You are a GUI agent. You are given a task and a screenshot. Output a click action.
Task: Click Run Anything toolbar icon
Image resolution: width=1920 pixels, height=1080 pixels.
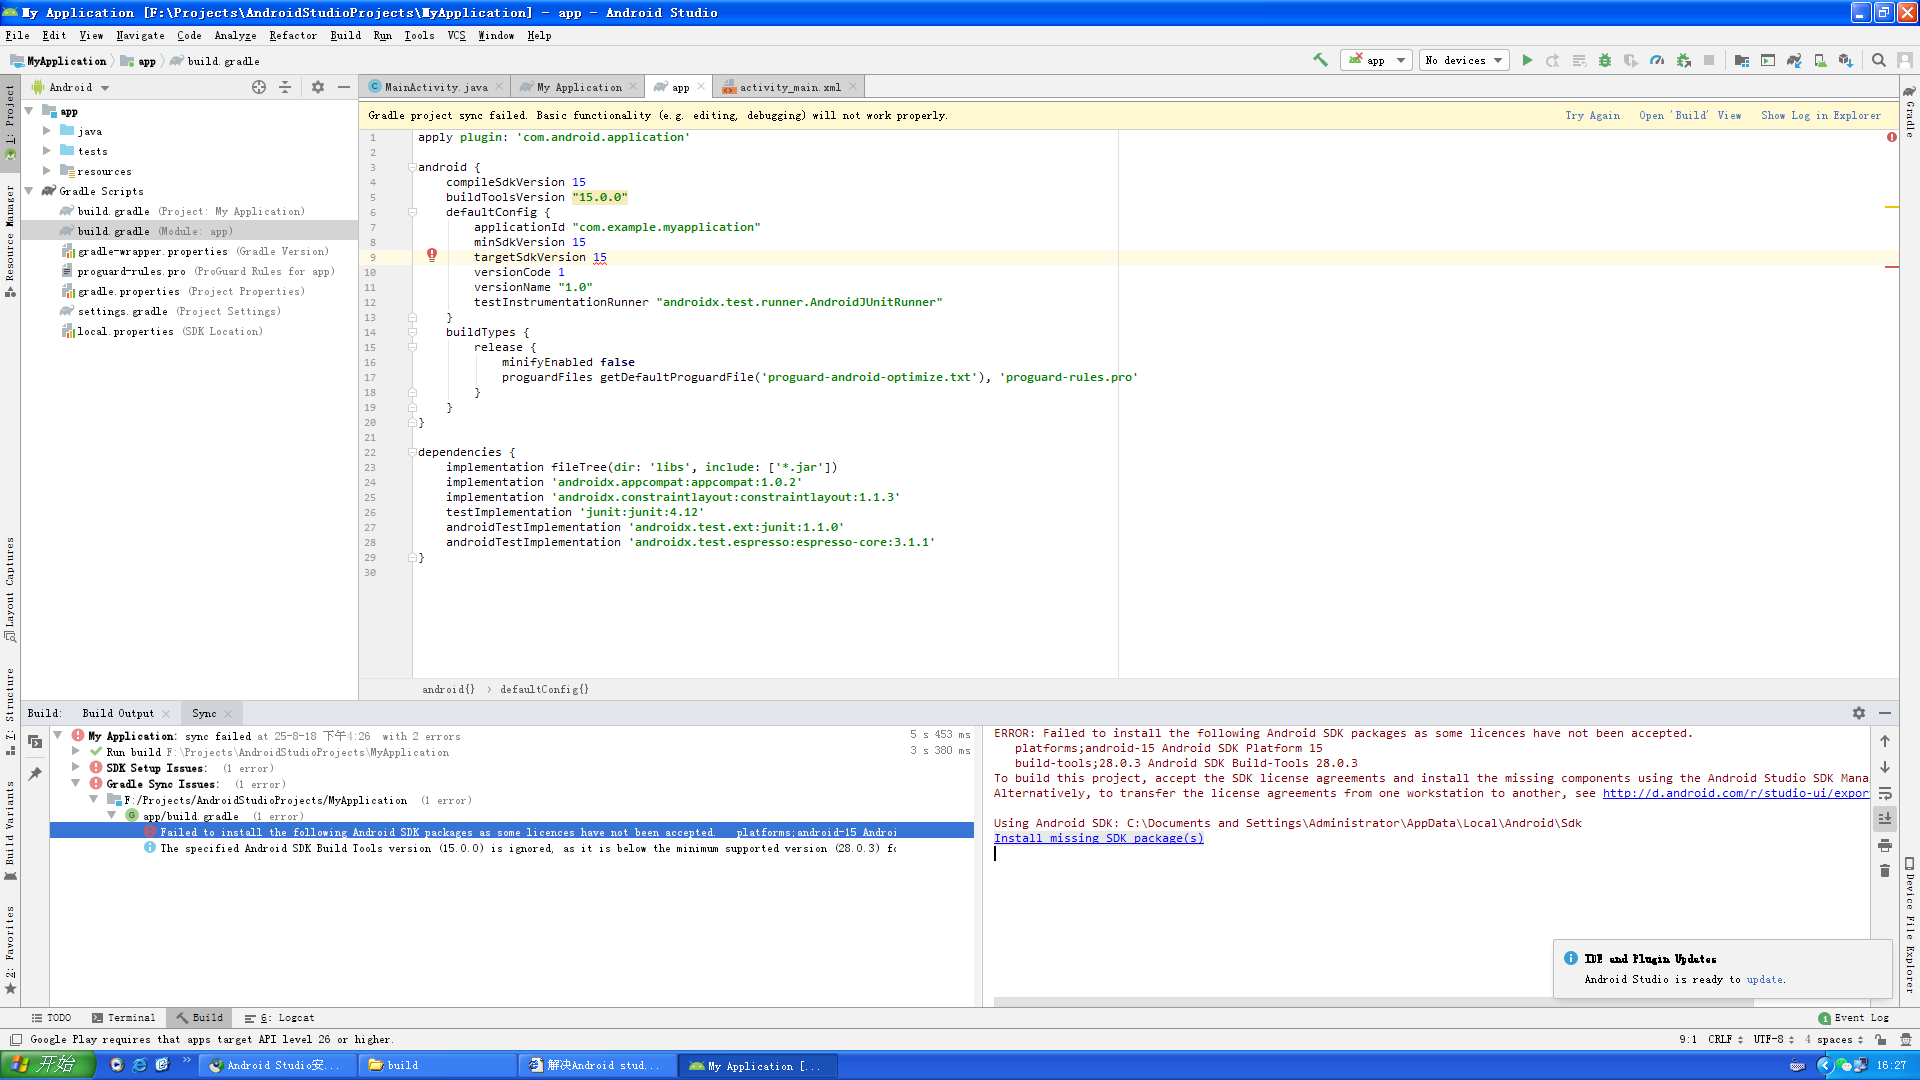point(1768,60)
